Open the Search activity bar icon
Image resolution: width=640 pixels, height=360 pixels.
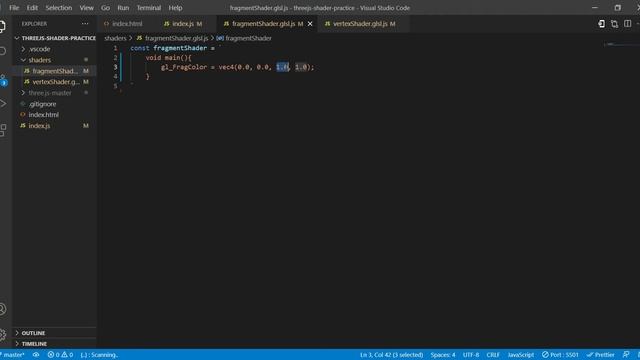(x=2, y=51)
